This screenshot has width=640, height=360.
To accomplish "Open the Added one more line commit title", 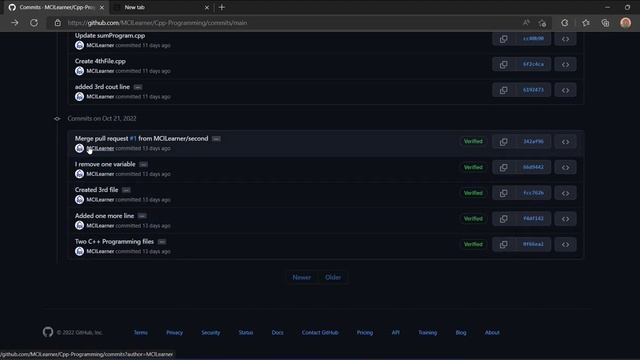I will point(104,216).
